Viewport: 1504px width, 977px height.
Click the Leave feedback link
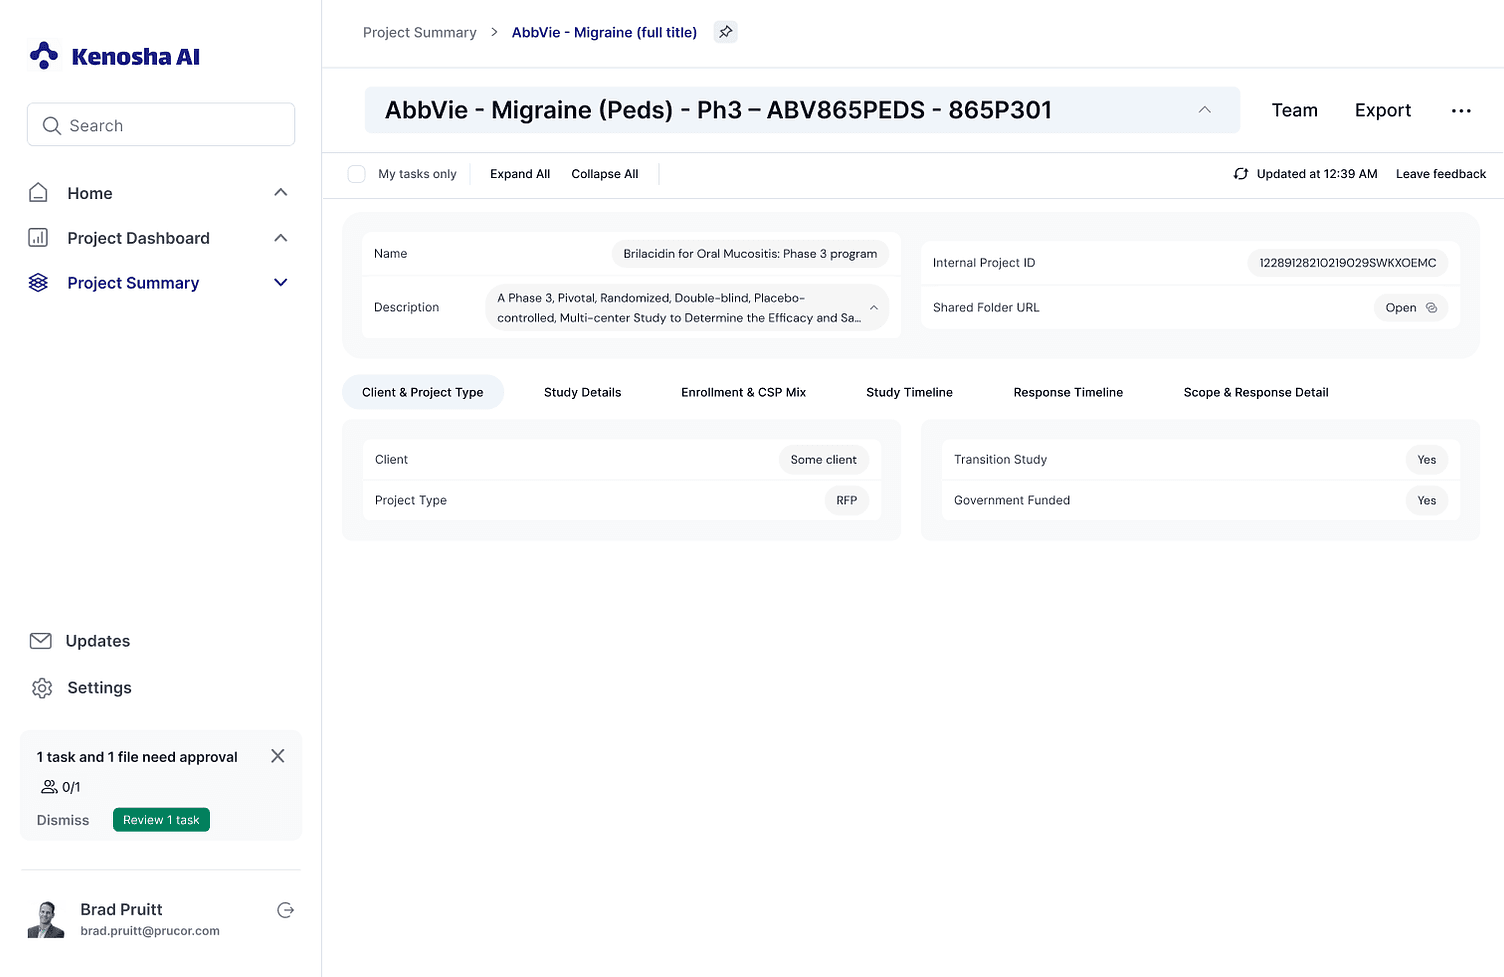(x=1441, y=174)
